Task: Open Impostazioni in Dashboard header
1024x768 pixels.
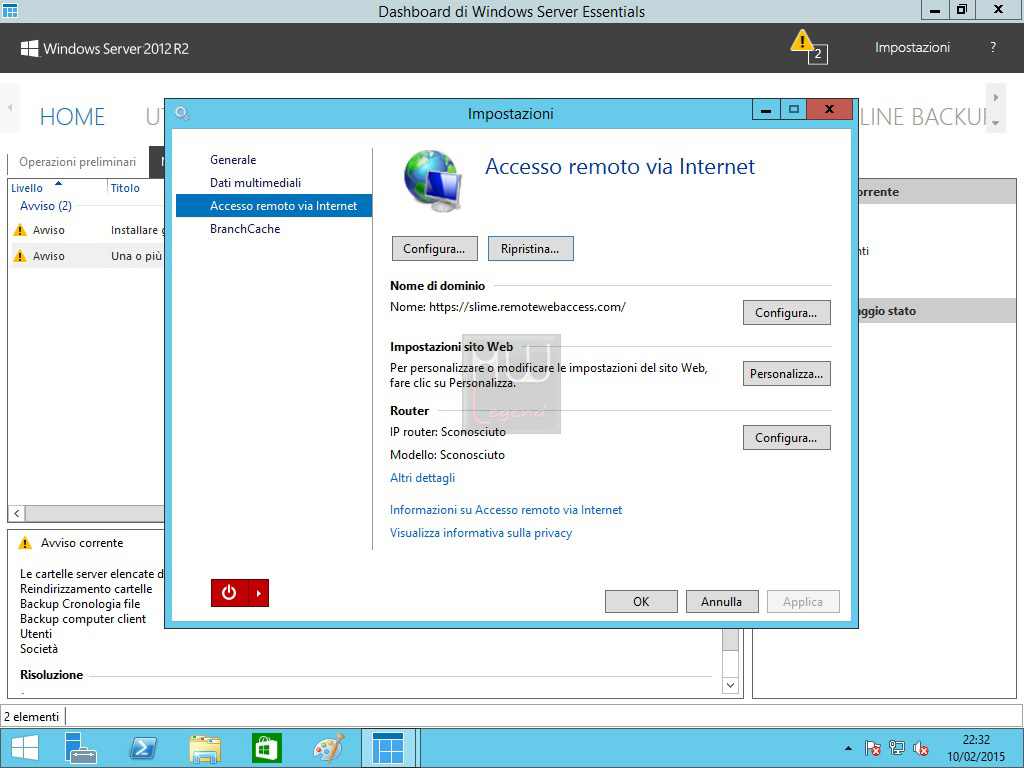Action: [x=912, y=47]
